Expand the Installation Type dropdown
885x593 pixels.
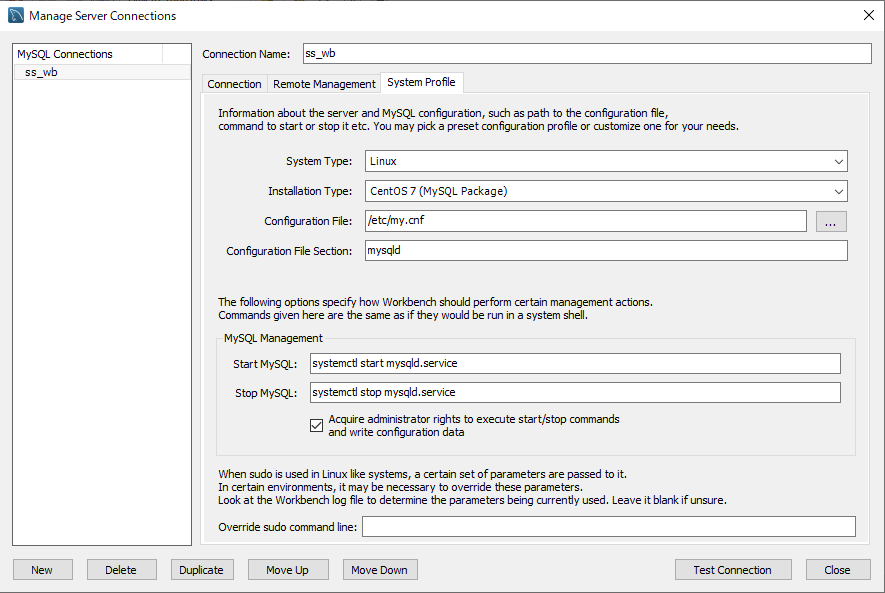click(x=606, y=191)
